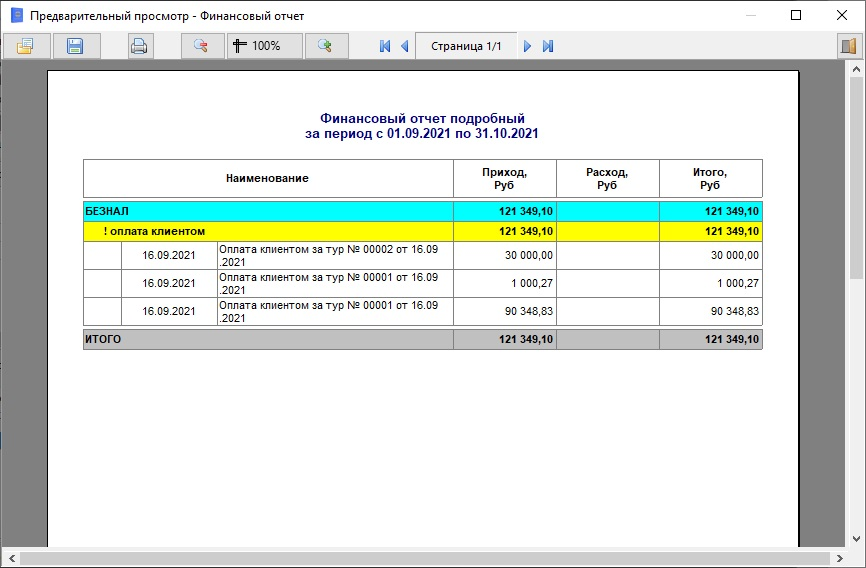The width and height of the screenshot is (866, 568).
Task: Click the scroll right arrow at the bottom
Action: point(840,558)
